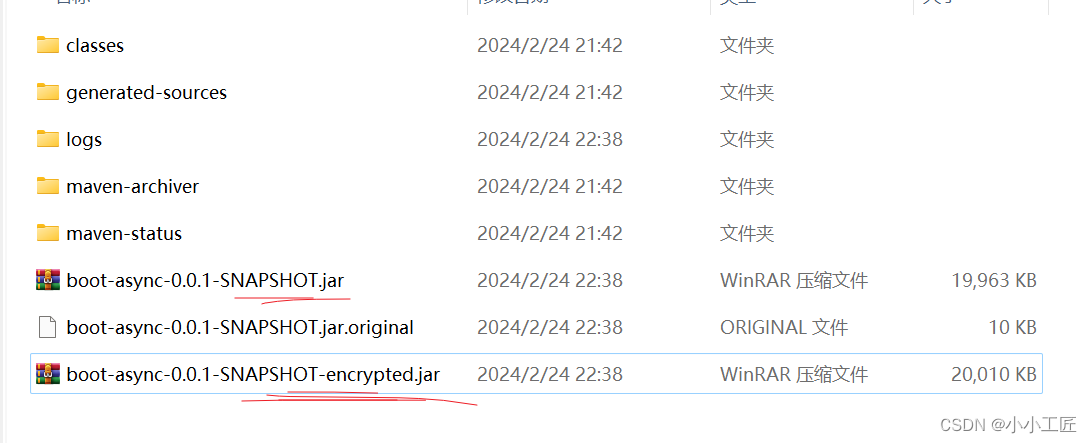Click logs folder date 2024/2/24 22:38
Screen dimensions: 1092x443
click(x=549, y=139)
